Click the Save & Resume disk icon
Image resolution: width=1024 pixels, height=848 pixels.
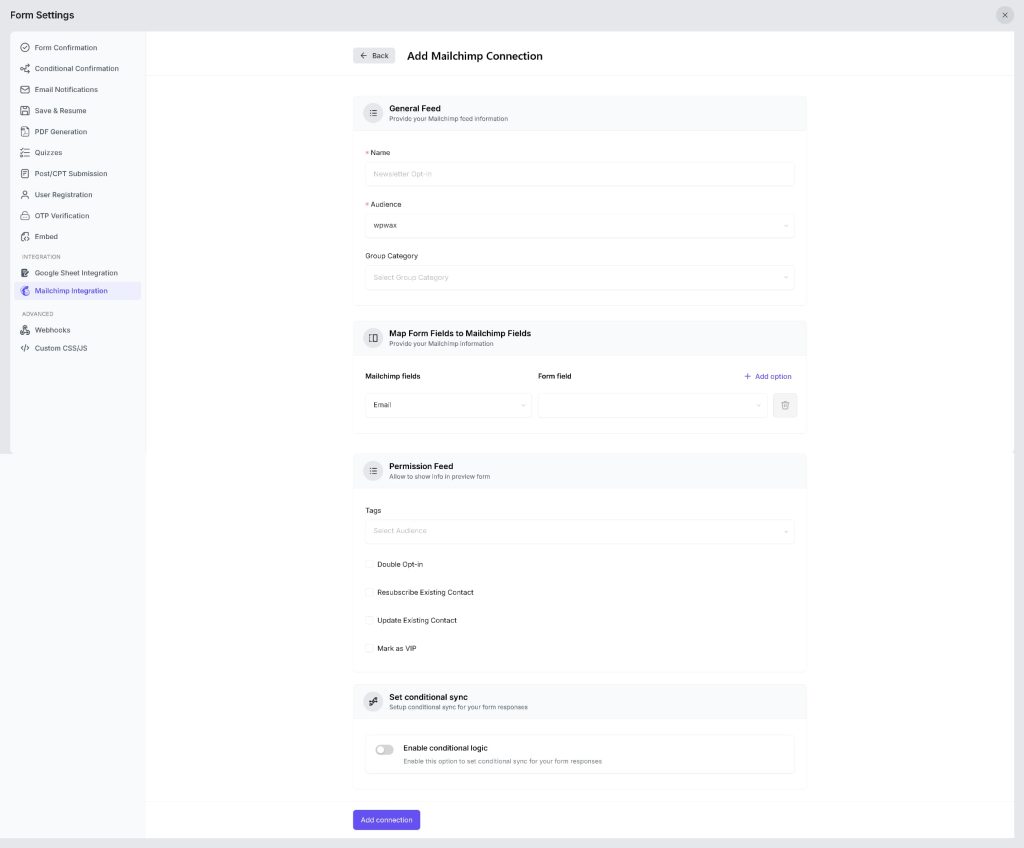(x=25, y=110)
